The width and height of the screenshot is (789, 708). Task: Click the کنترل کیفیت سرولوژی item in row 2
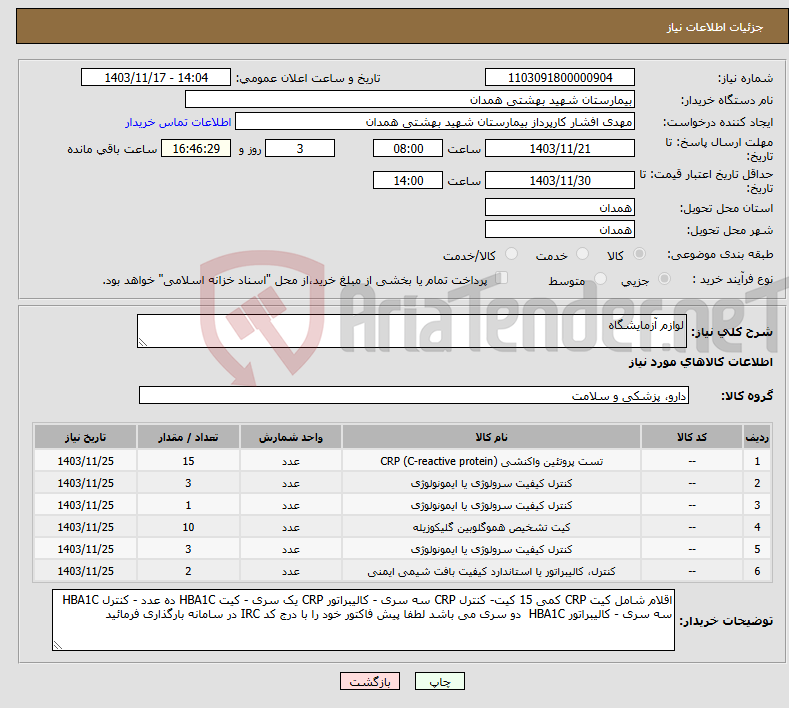coord(491,483)
